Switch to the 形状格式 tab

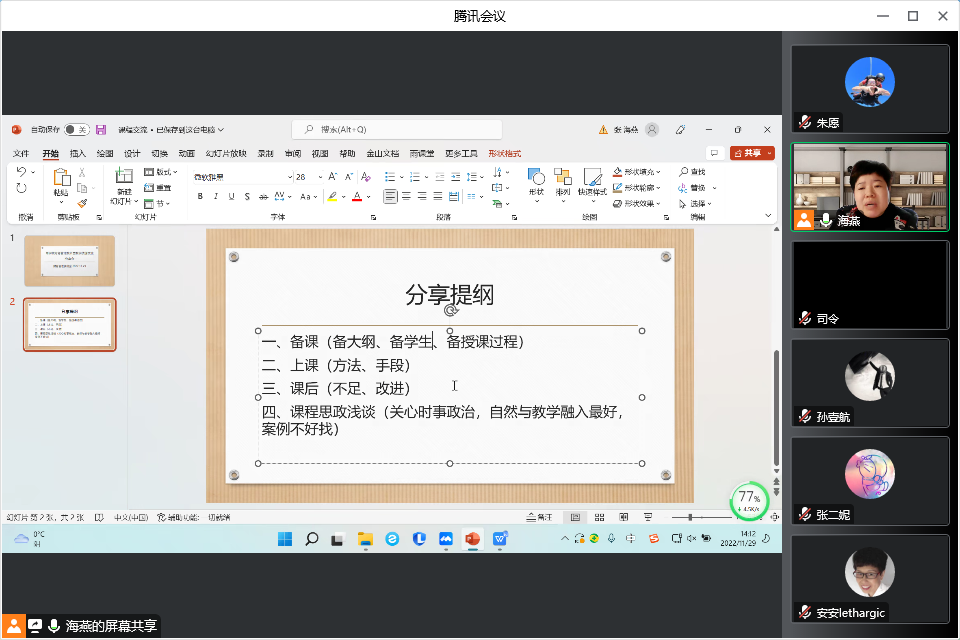click(x=504, y=154)
